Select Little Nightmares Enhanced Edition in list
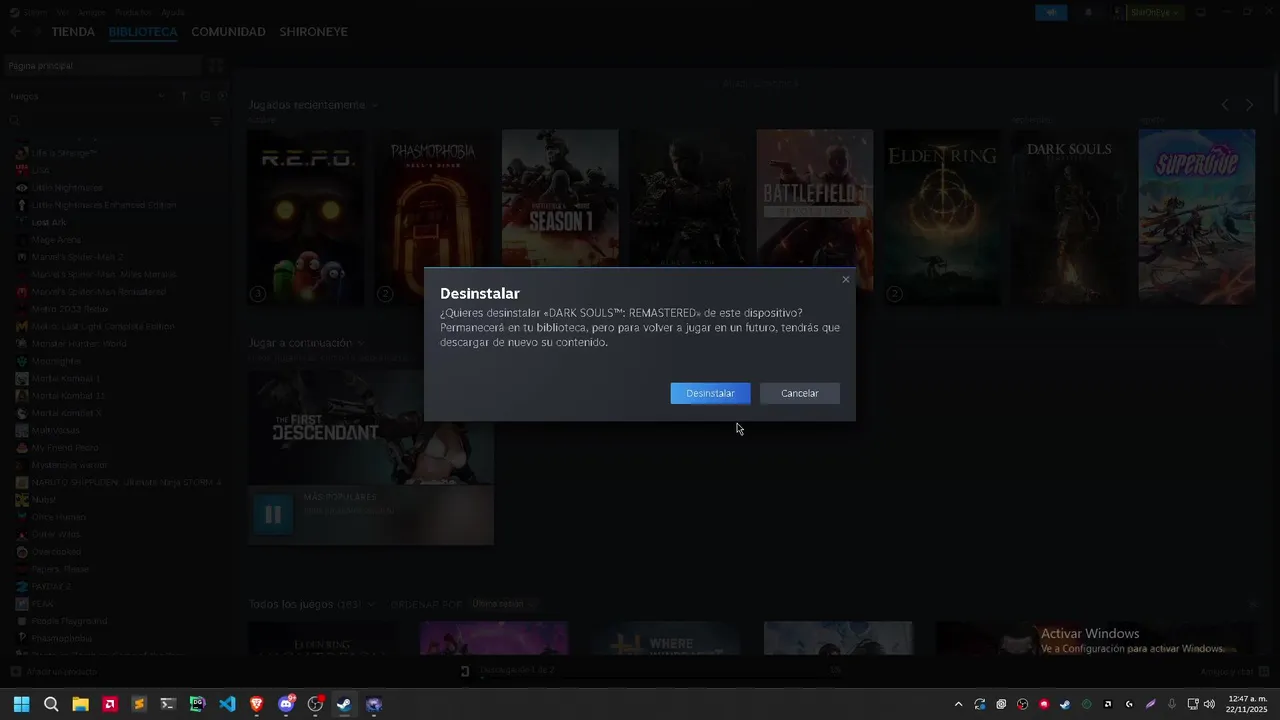 [x=103, y=205]
